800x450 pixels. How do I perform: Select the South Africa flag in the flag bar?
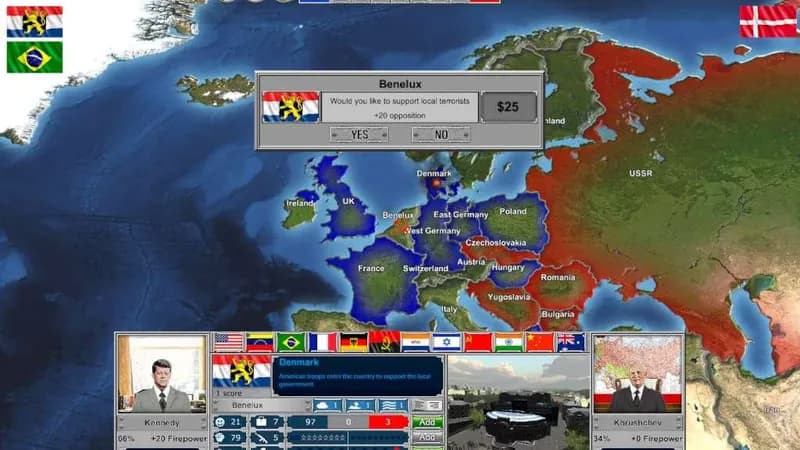[415, 342]
